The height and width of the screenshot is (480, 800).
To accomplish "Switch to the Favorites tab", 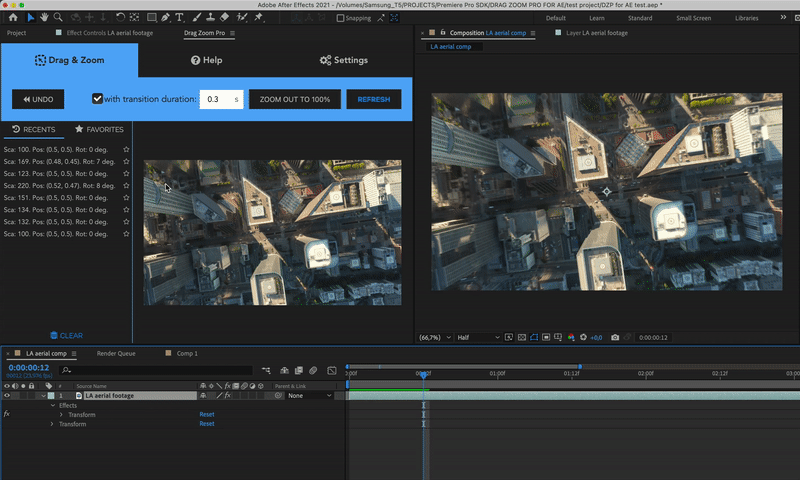I will pyautogui.click(x=99, y=129).
